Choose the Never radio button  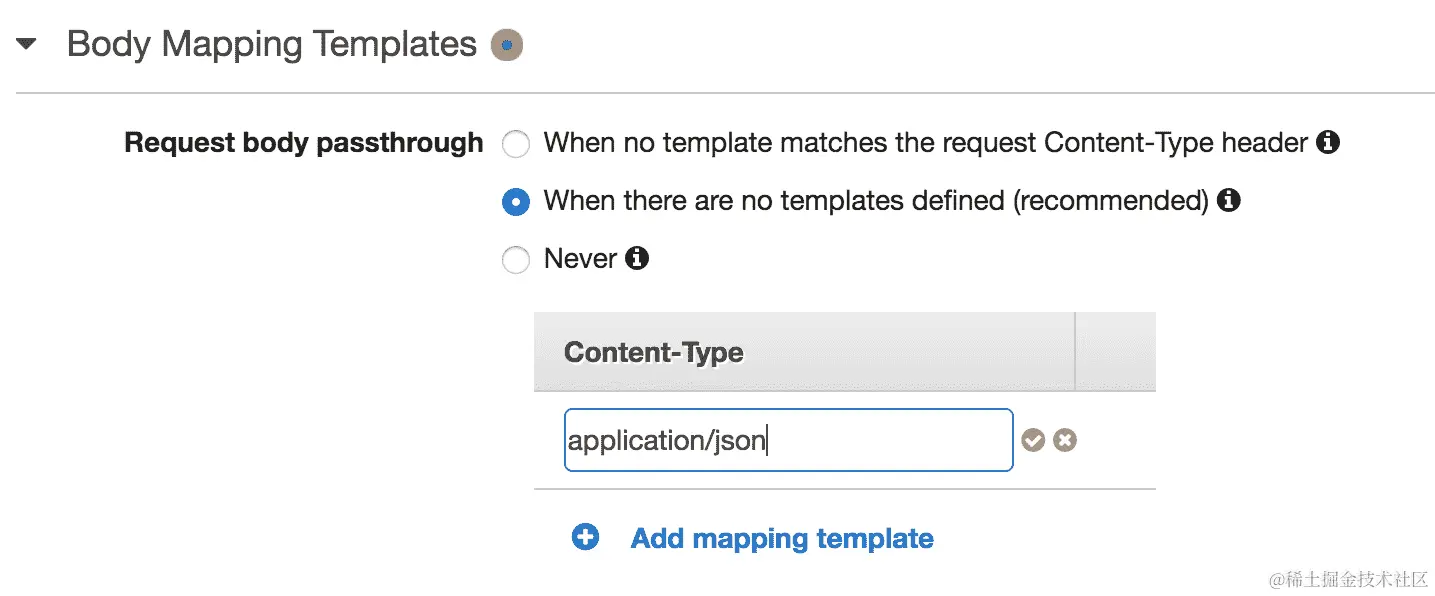pos(516,261)
